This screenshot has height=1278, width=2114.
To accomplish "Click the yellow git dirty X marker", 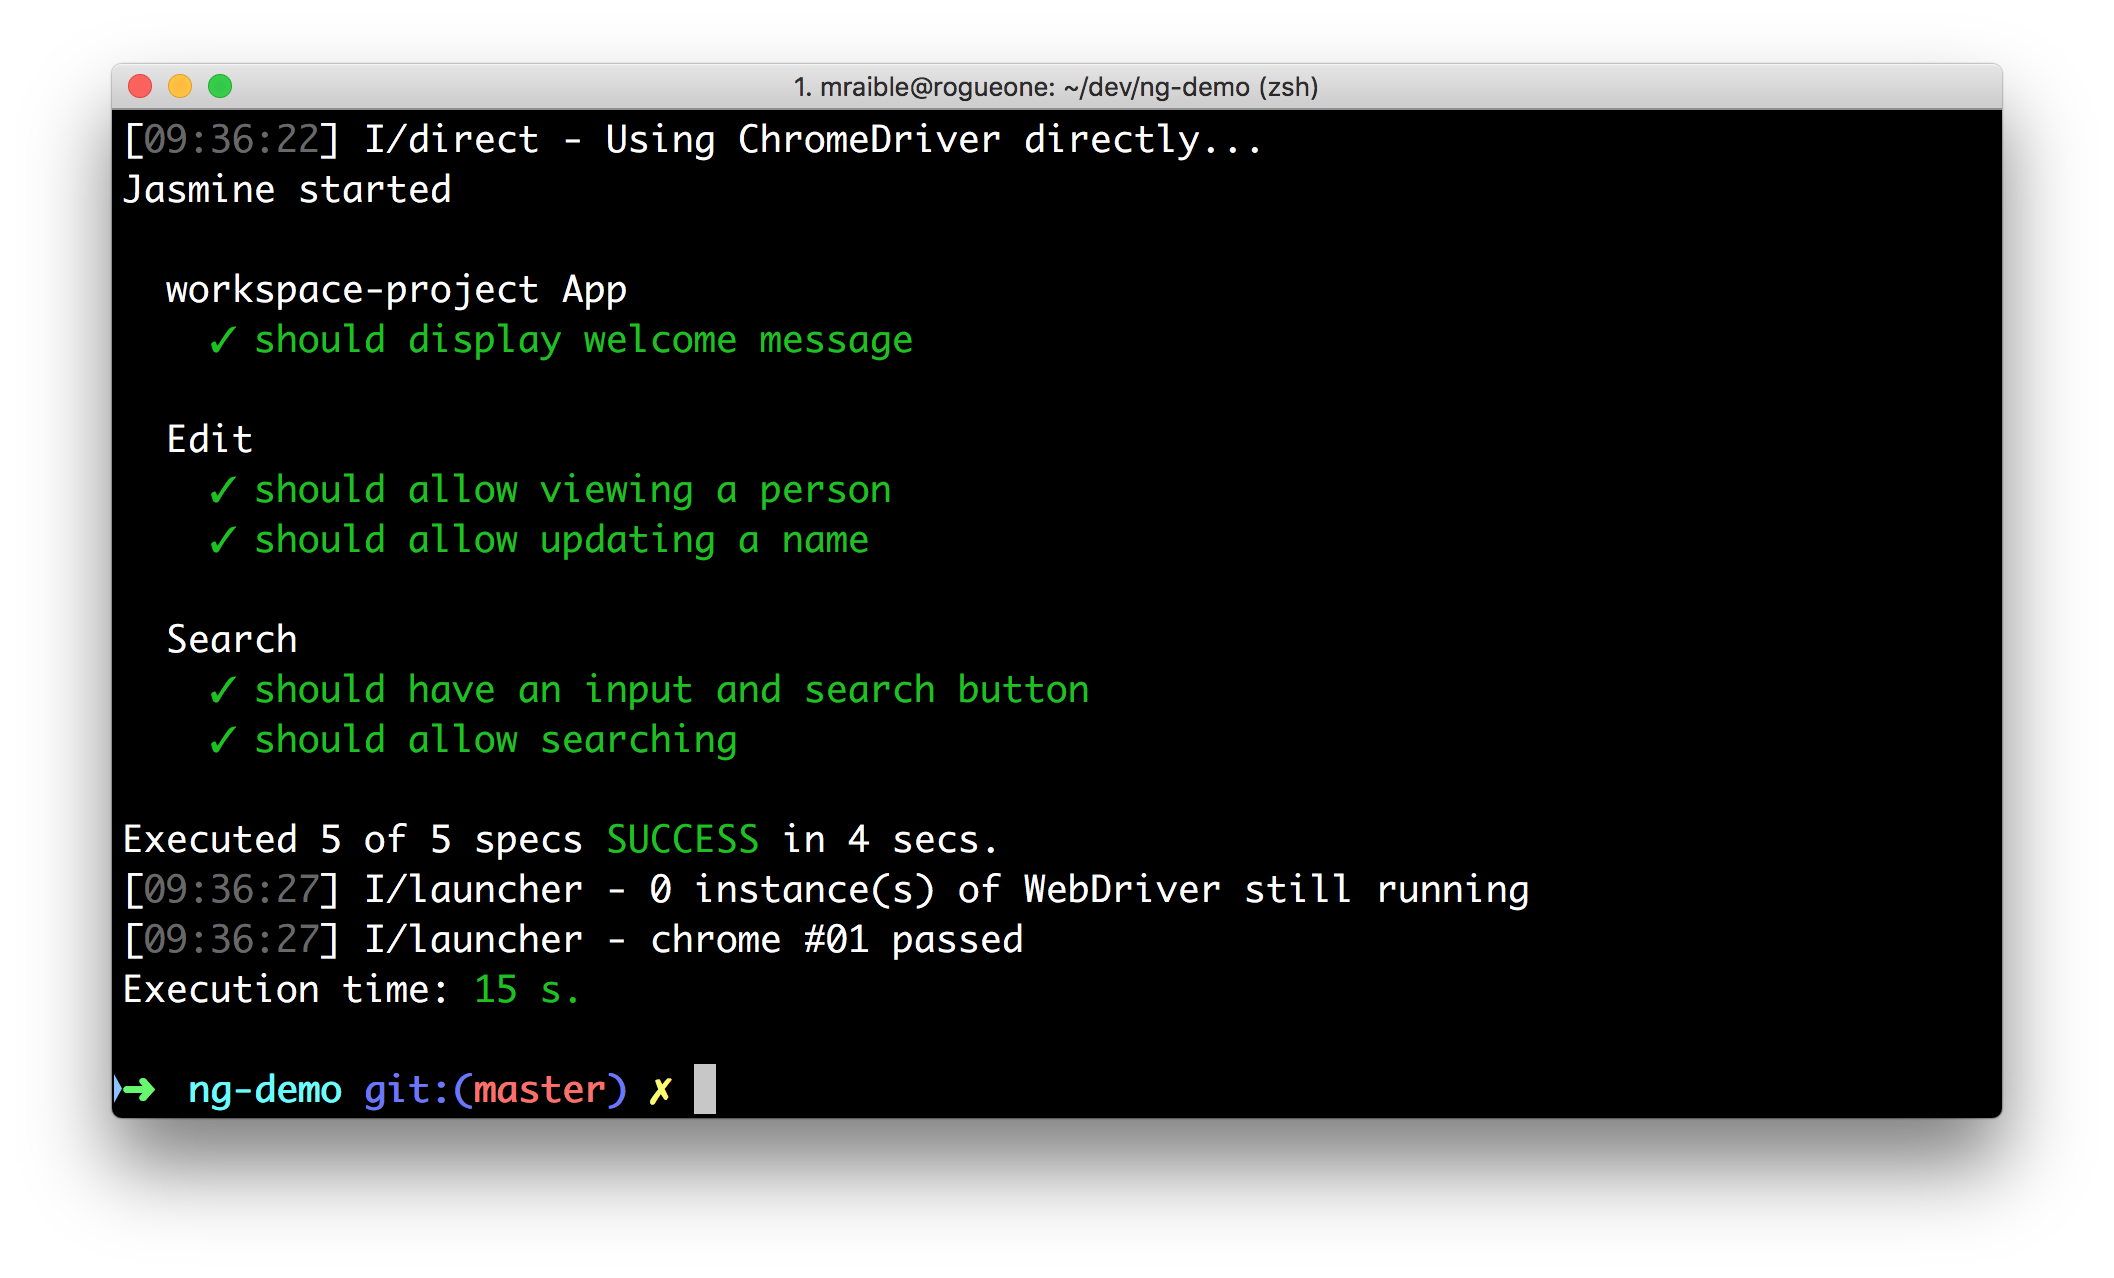I will click(x=660, y=1090).
